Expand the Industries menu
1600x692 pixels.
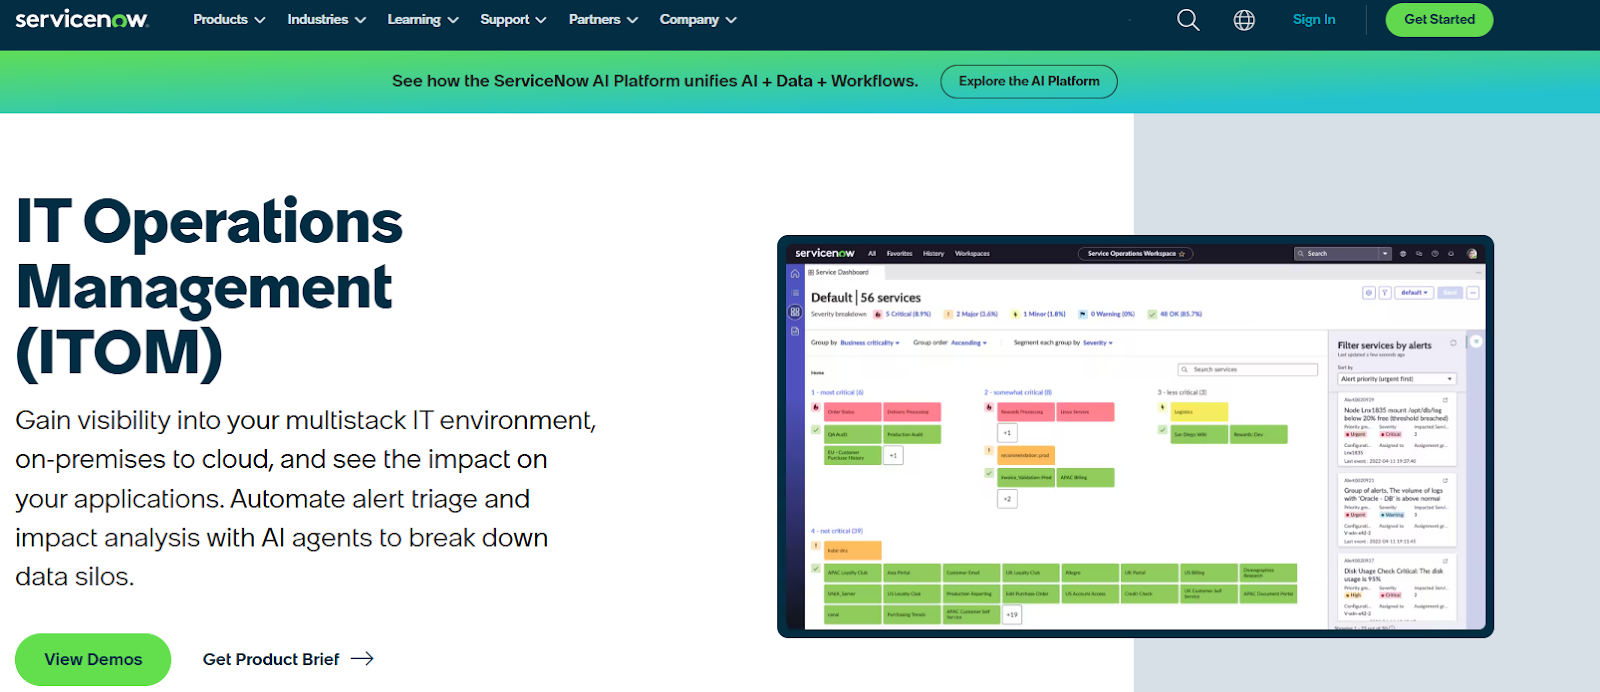[x=327, y=19]
